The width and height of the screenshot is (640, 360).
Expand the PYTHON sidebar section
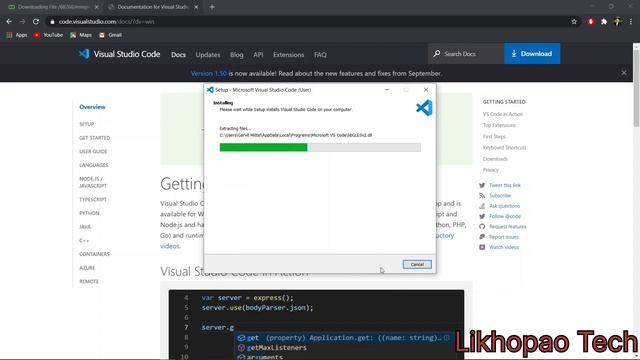point(89,213)
